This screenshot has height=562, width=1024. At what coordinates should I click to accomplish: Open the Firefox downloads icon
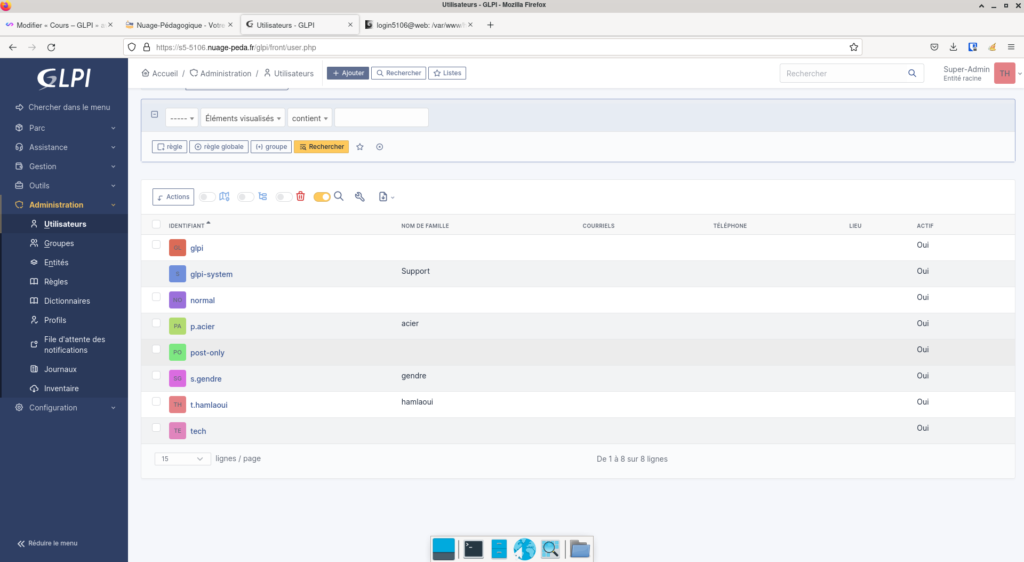(953, 47)
